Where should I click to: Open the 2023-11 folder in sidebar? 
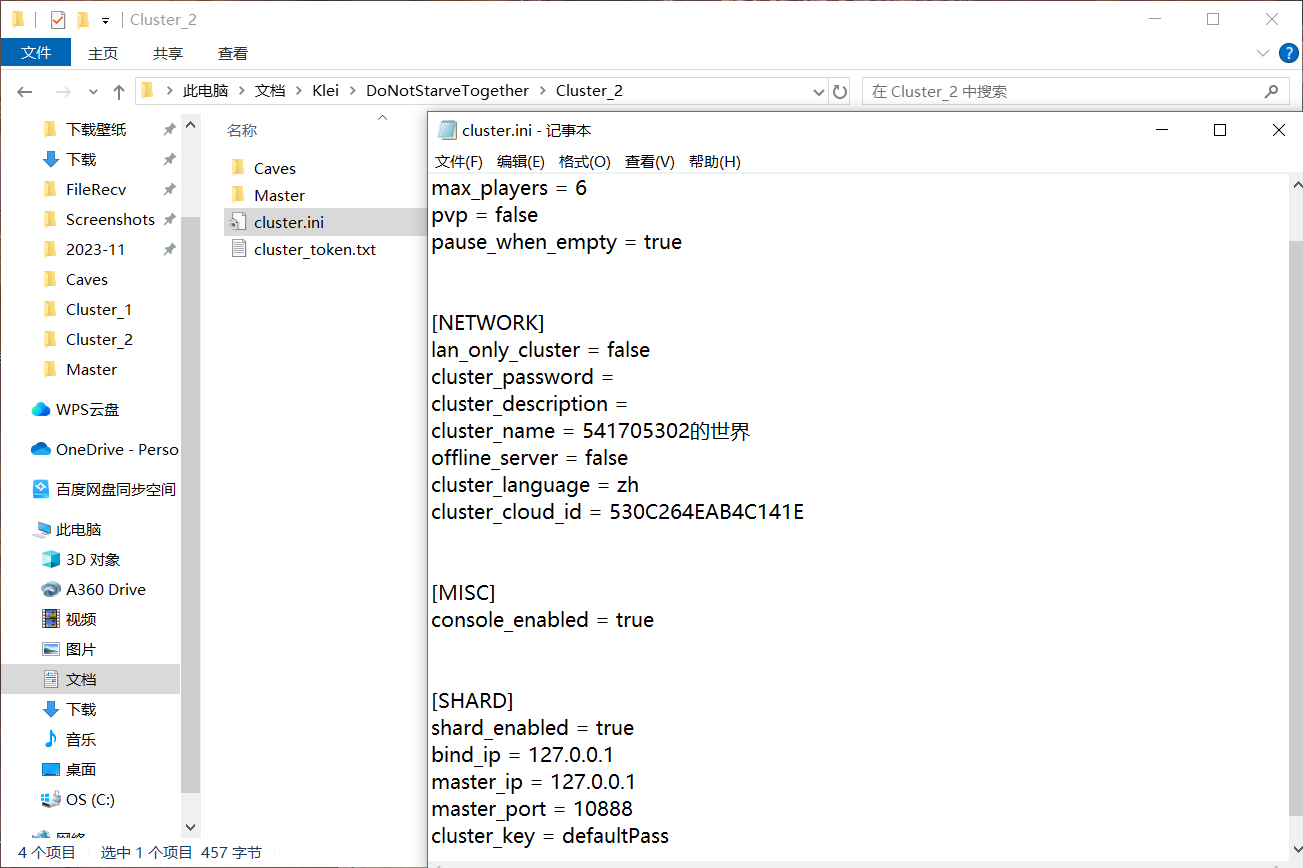click(95, 249)
